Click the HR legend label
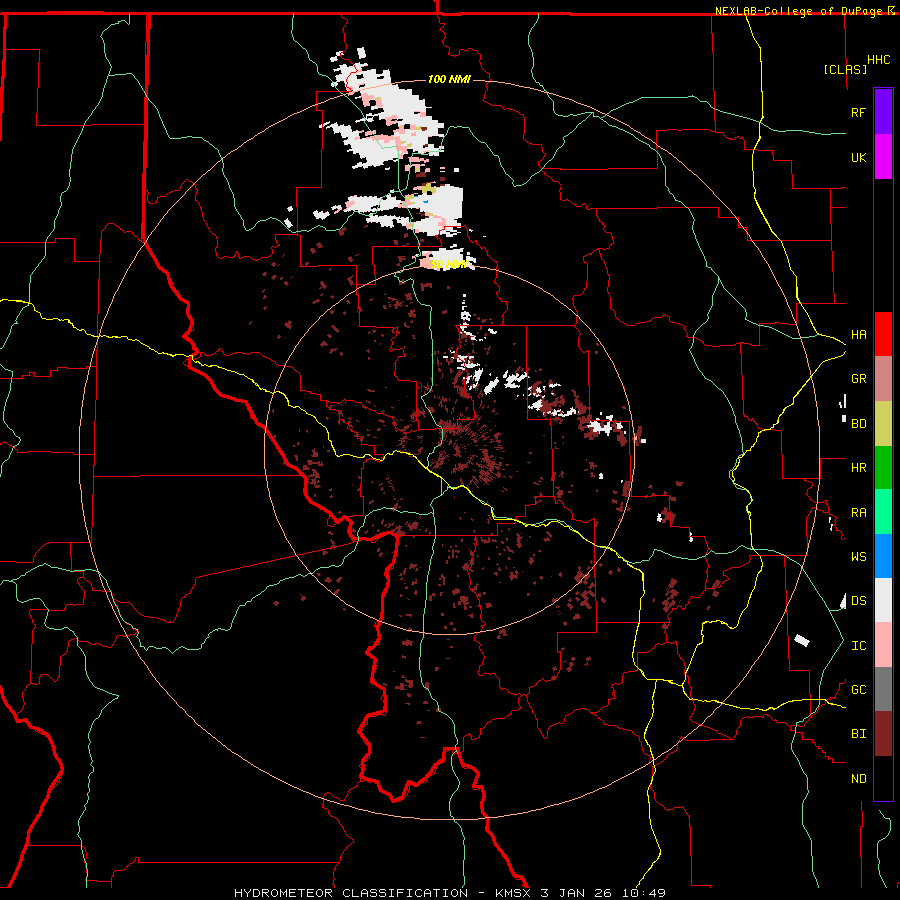900x900 pixels. (858, 468)
